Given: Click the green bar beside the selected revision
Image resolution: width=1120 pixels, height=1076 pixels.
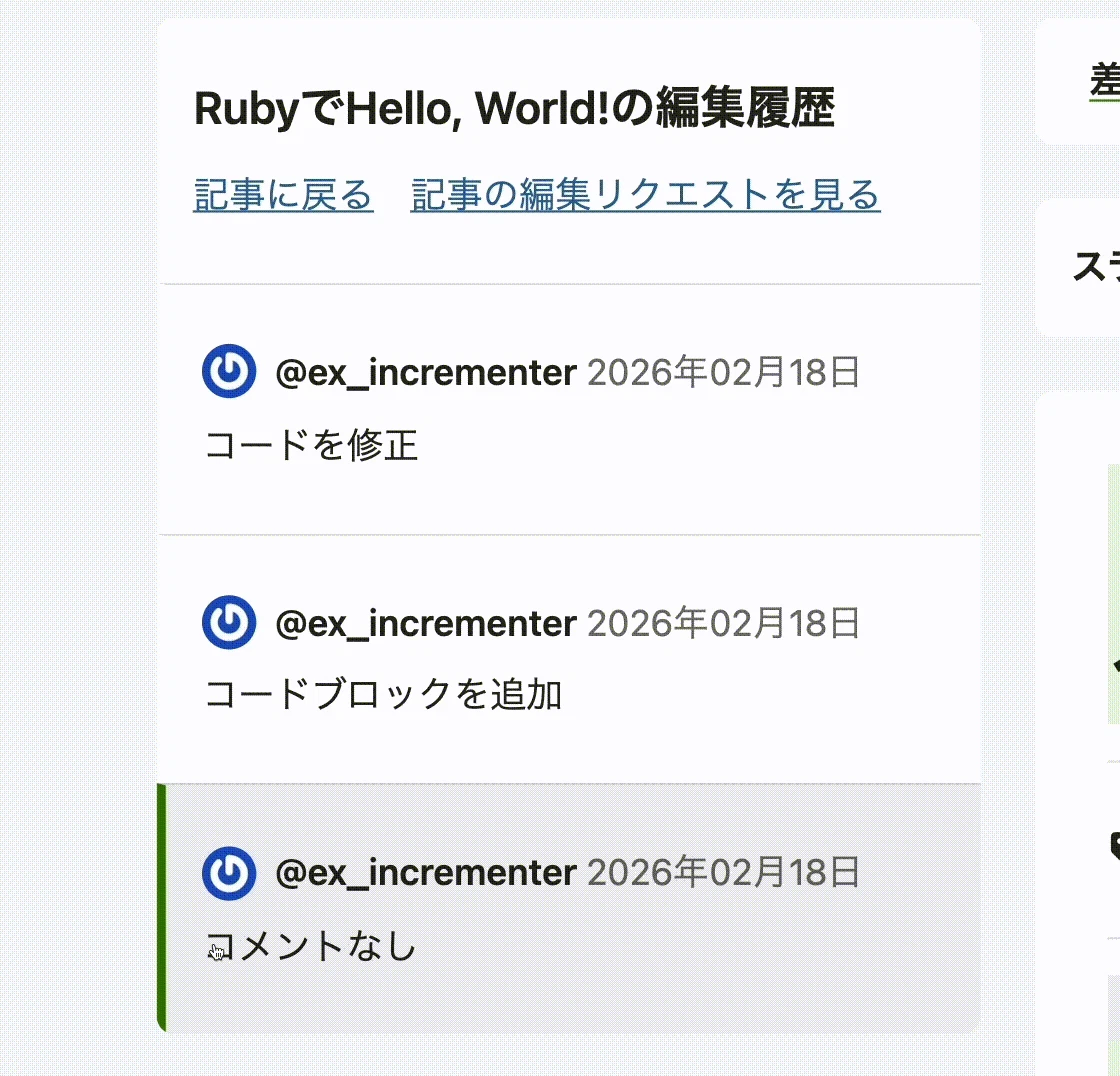Looking at the screenshot, I should 162,905.
